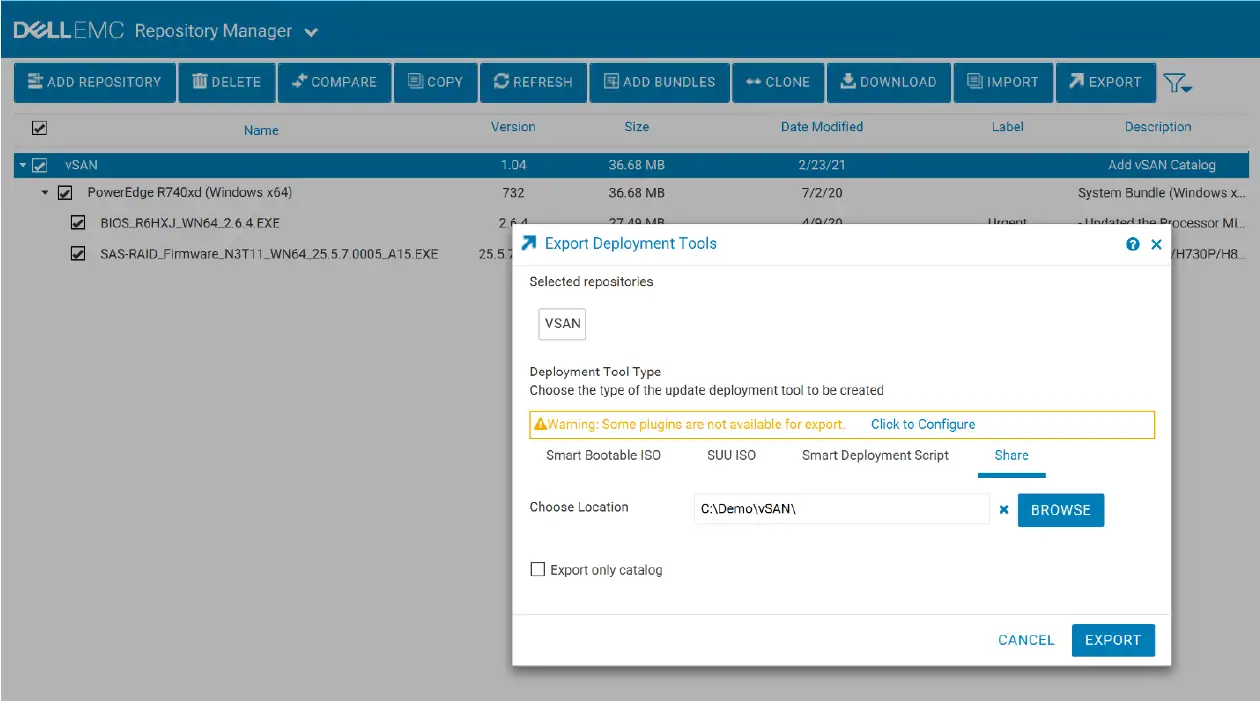Open the Click to Configure link
The width and height of the screenshot is (1260, 703).
[923, 424]
